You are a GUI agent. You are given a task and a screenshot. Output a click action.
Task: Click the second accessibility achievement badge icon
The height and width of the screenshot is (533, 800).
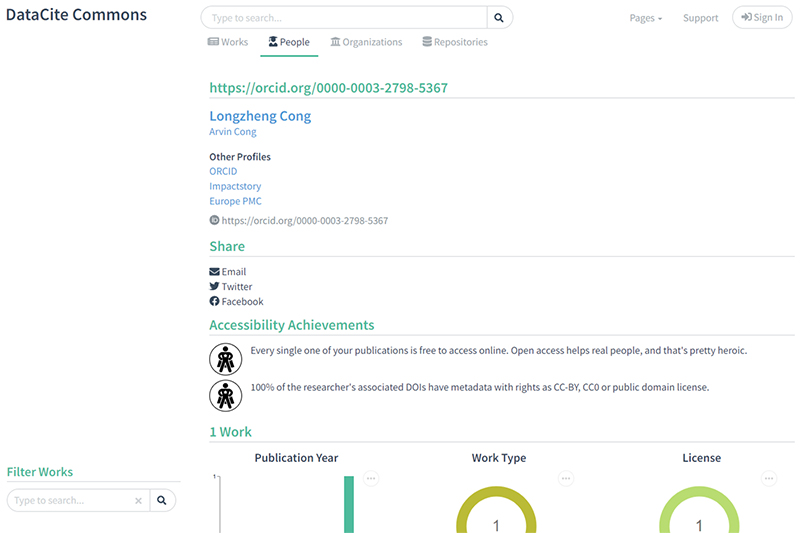[225, 395]
